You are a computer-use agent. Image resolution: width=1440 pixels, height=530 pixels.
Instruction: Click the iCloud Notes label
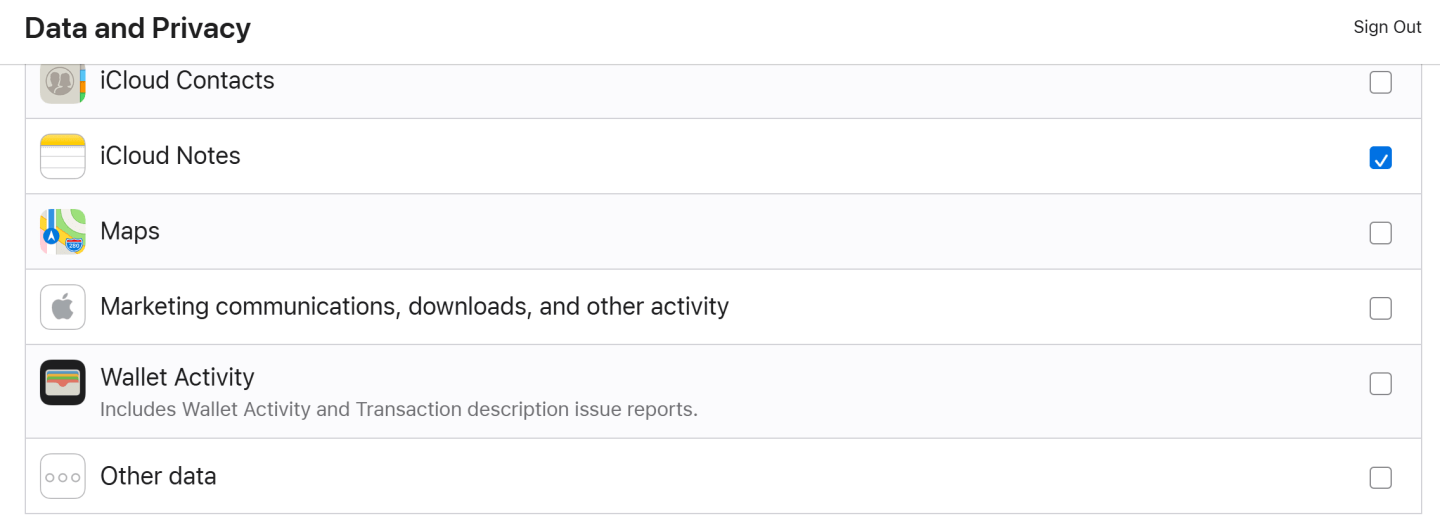[x=170, y=156]
